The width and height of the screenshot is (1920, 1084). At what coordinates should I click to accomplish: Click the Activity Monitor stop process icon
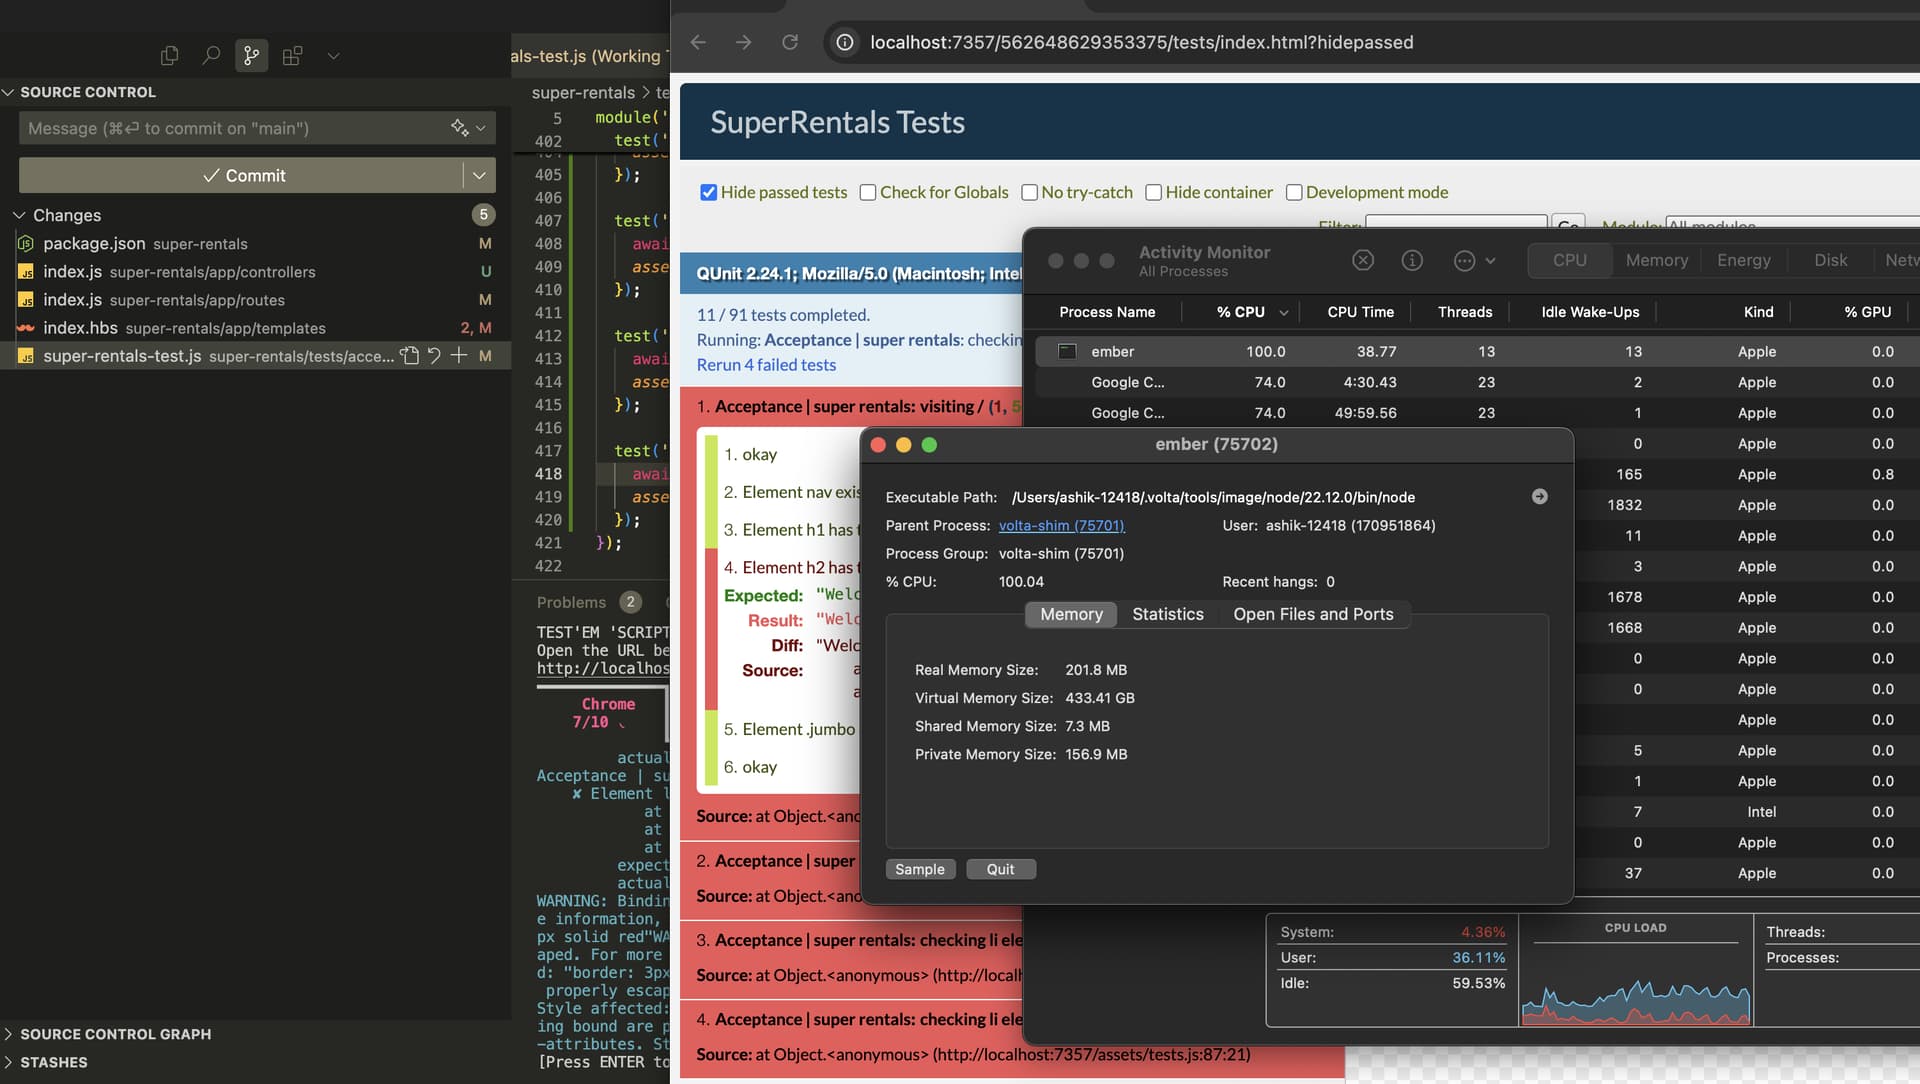coord(1363,260)
